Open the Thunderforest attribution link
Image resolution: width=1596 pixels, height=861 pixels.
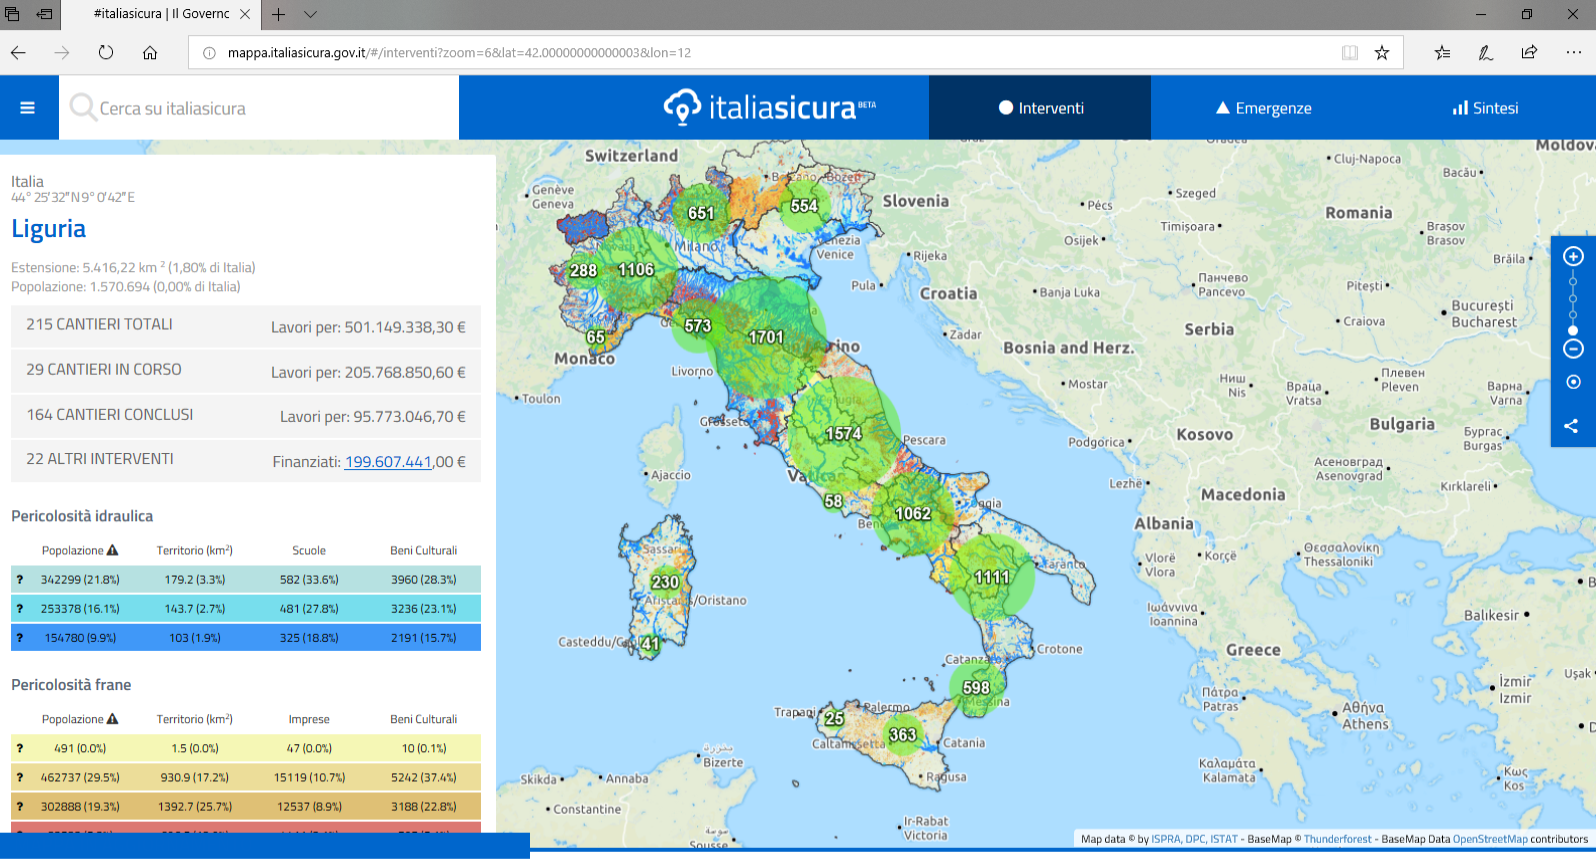1338,839
